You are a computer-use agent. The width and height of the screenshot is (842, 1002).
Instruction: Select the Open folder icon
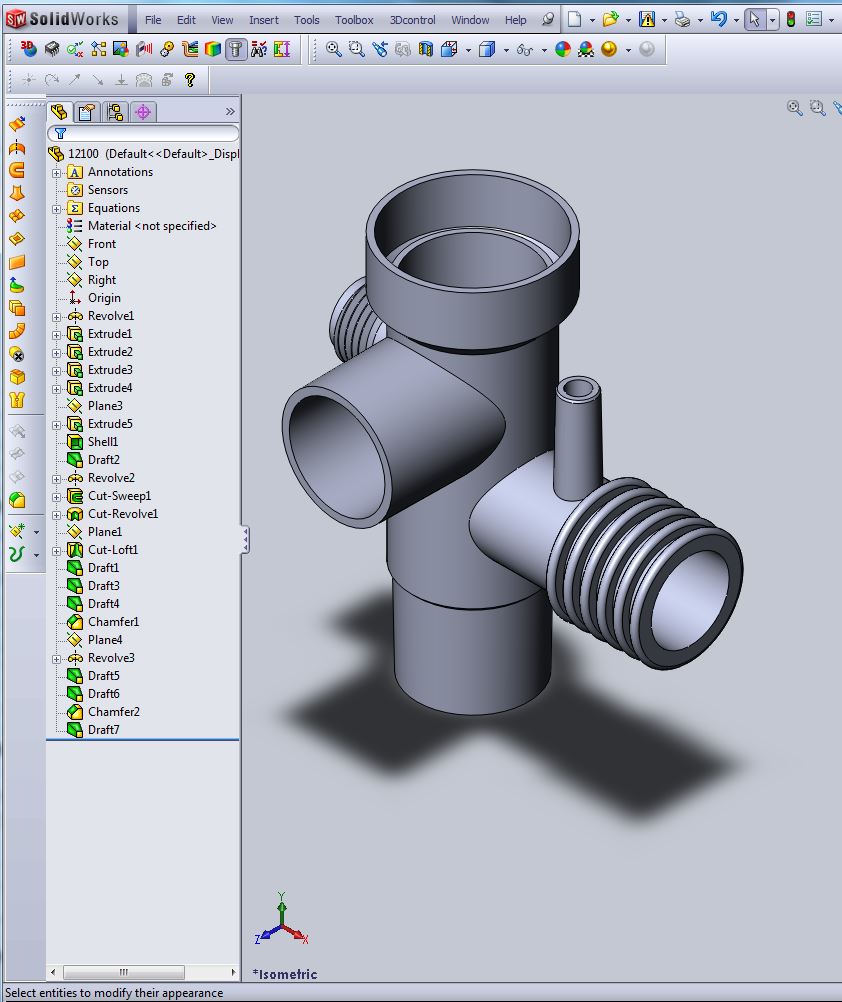[610, 19]
